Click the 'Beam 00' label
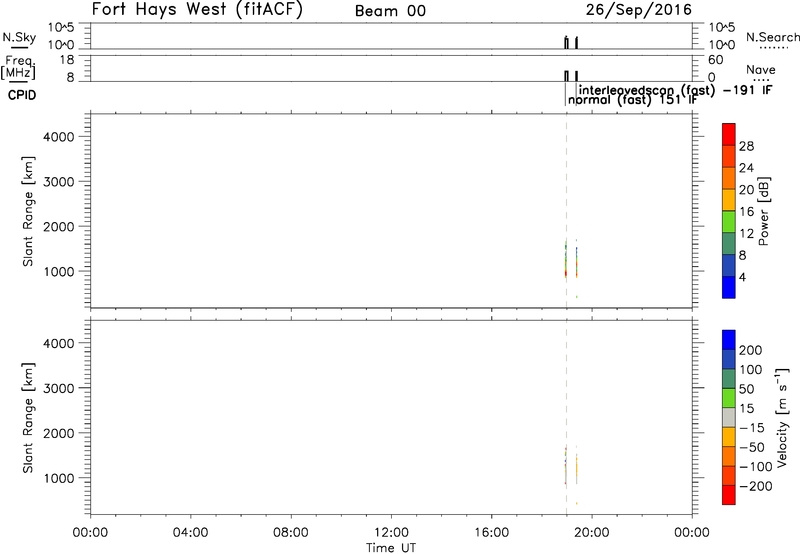This screenshot has width=800, height=554. coord(390,11)
